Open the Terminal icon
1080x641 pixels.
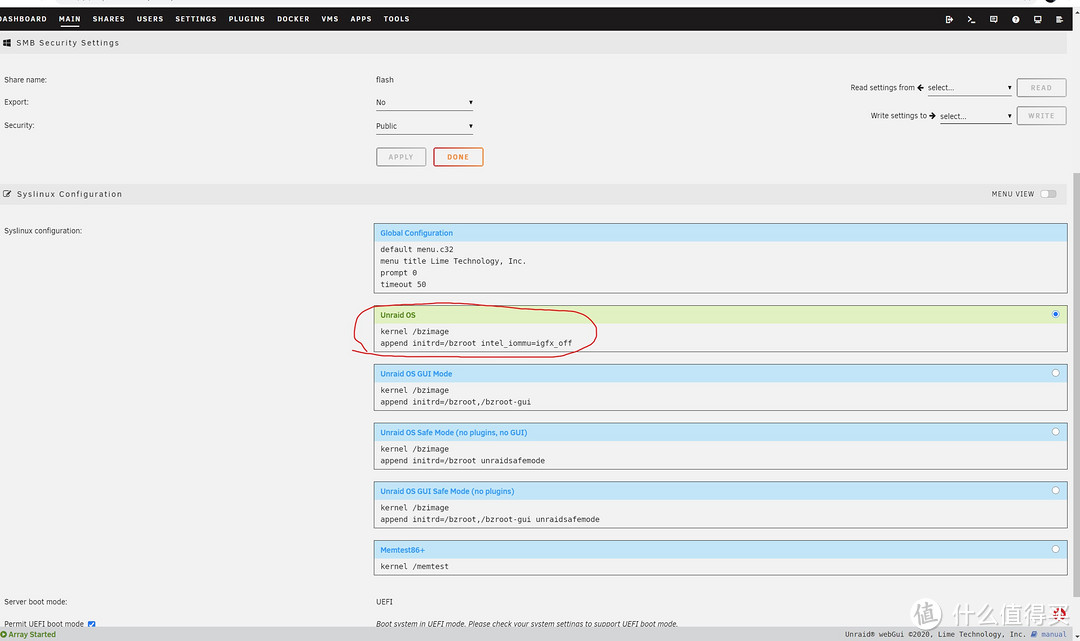[x=971, y=19]
